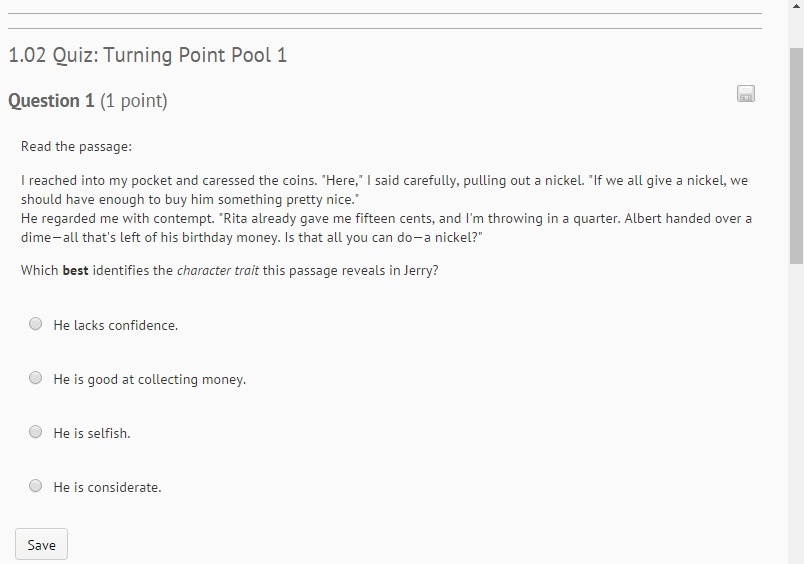
Task: Select the 'He lacks confidence.' radio button
Action: click(36, 324)
